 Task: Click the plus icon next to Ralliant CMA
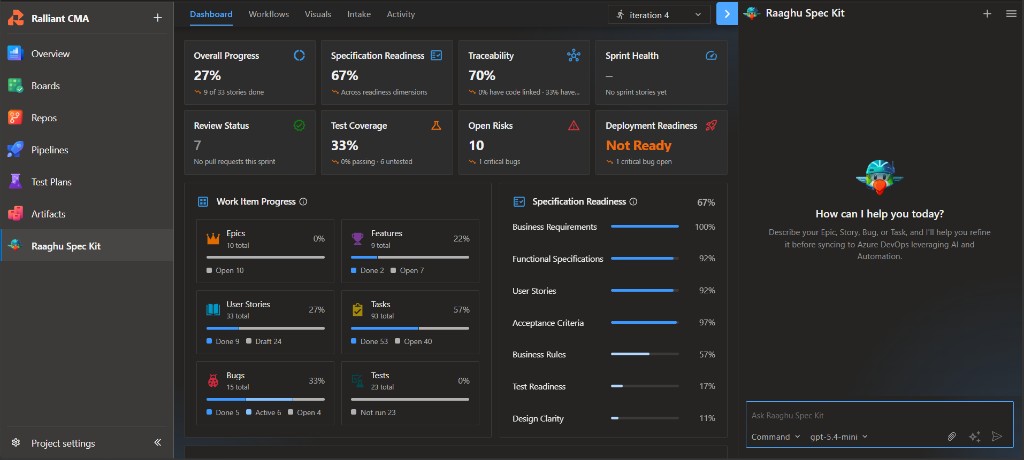pyautogui.click(x=157, y=18)
